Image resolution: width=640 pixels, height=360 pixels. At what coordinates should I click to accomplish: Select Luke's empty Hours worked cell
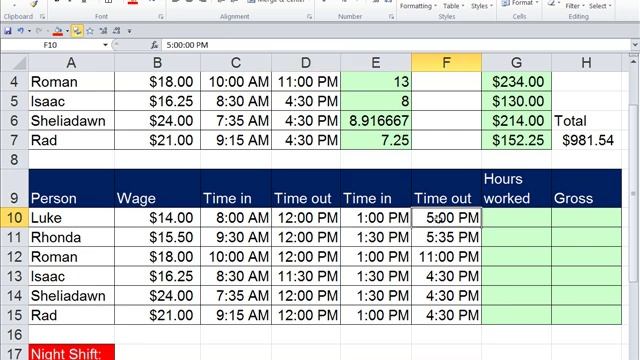pos(517,218)
